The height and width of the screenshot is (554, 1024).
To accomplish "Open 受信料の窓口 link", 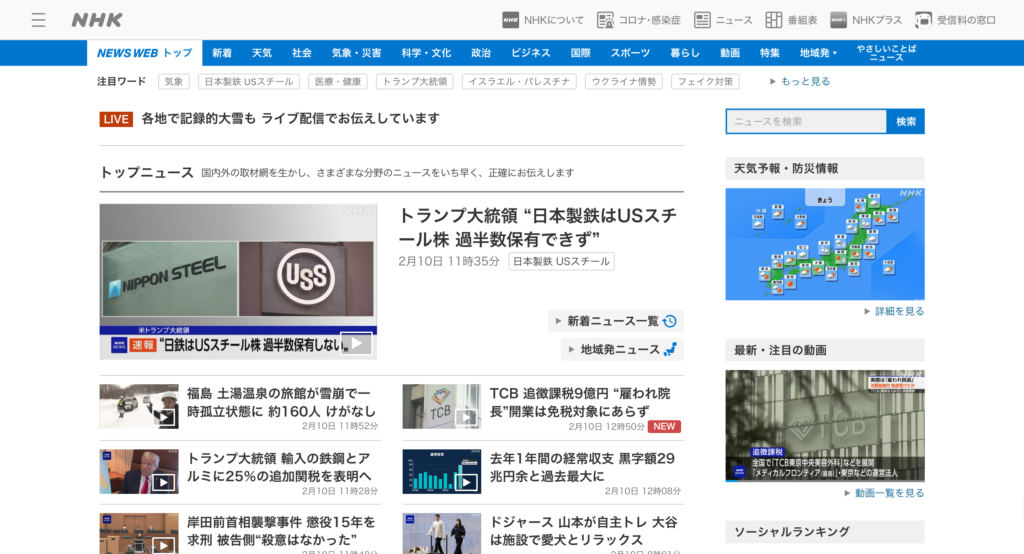I will pyautogui.click(x=955, y=20).
